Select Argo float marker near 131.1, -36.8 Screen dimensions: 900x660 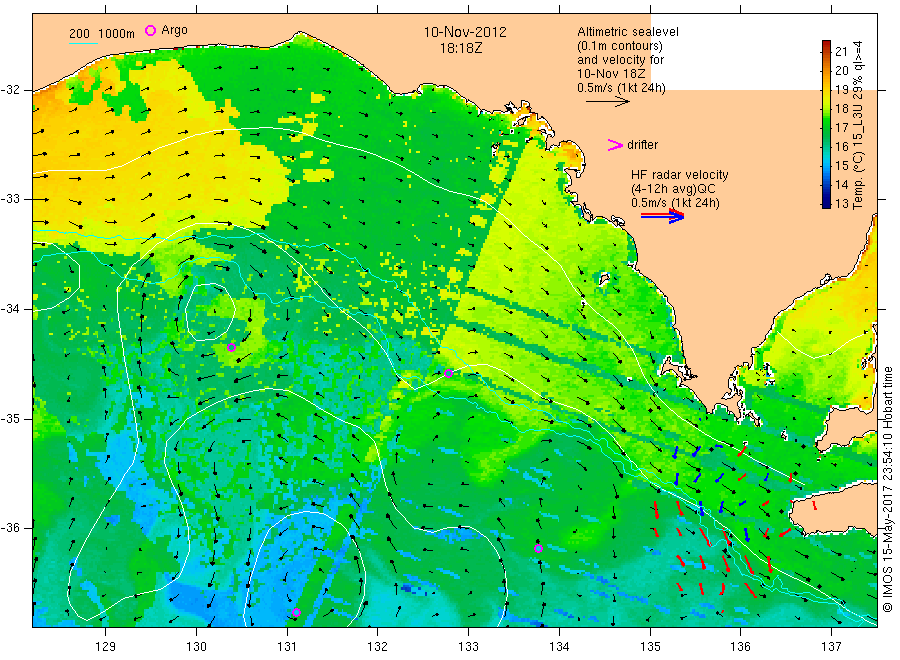296,612
